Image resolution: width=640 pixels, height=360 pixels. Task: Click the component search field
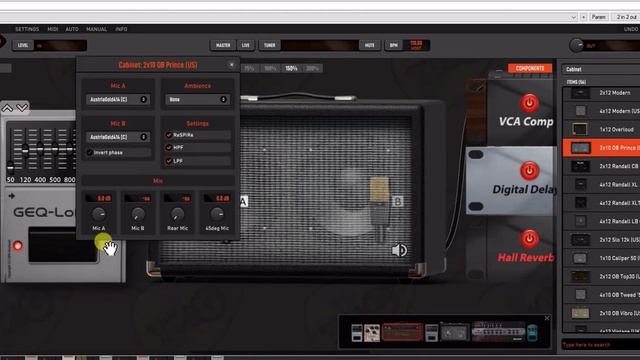pos(601,345)
